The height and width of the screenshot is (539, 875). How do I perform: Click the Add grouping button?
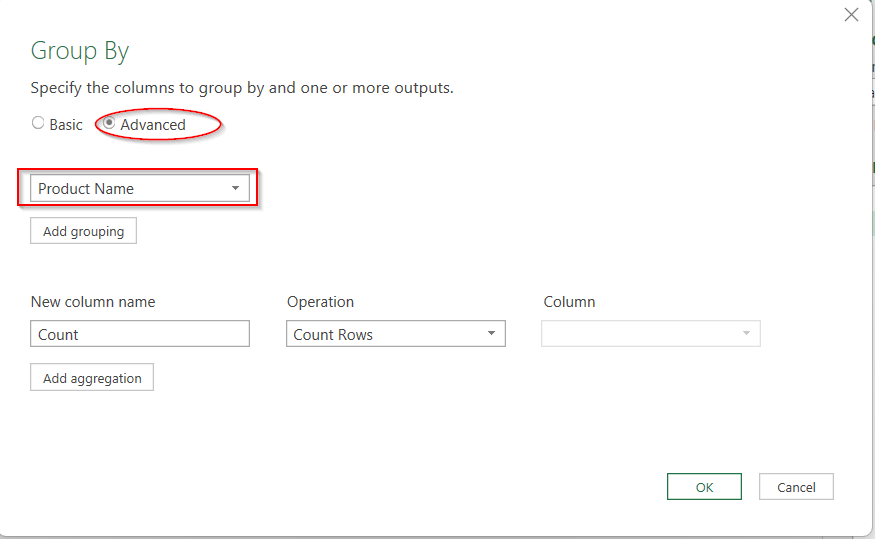click(x=83, y=231)
